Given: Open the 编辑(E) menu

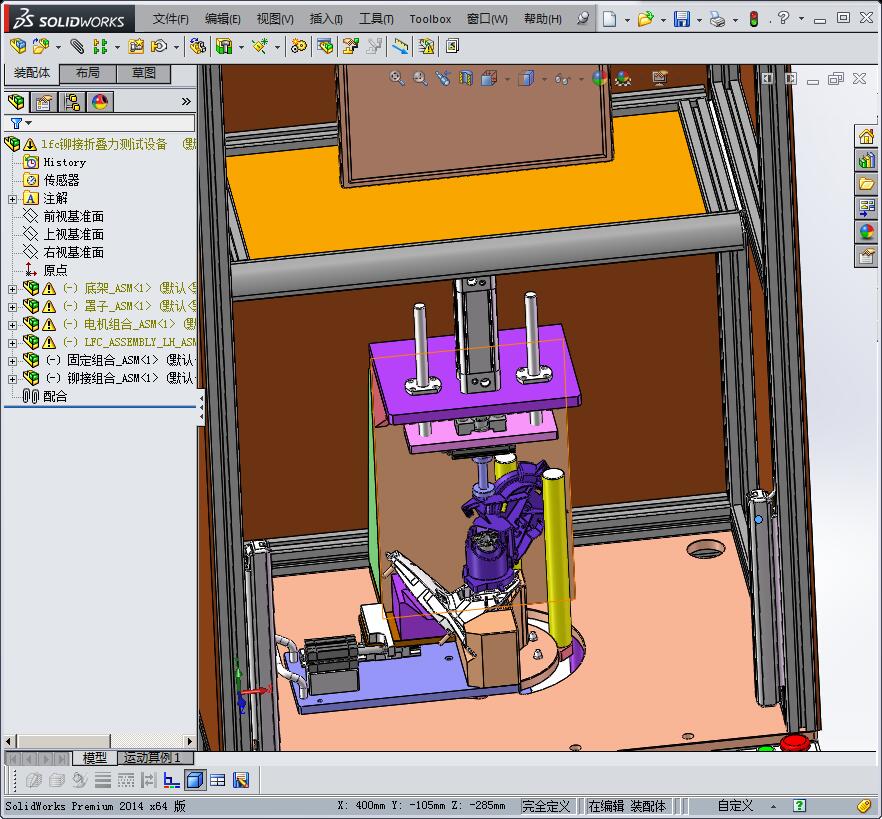Looking at the screenshot, I should (222, 19).
